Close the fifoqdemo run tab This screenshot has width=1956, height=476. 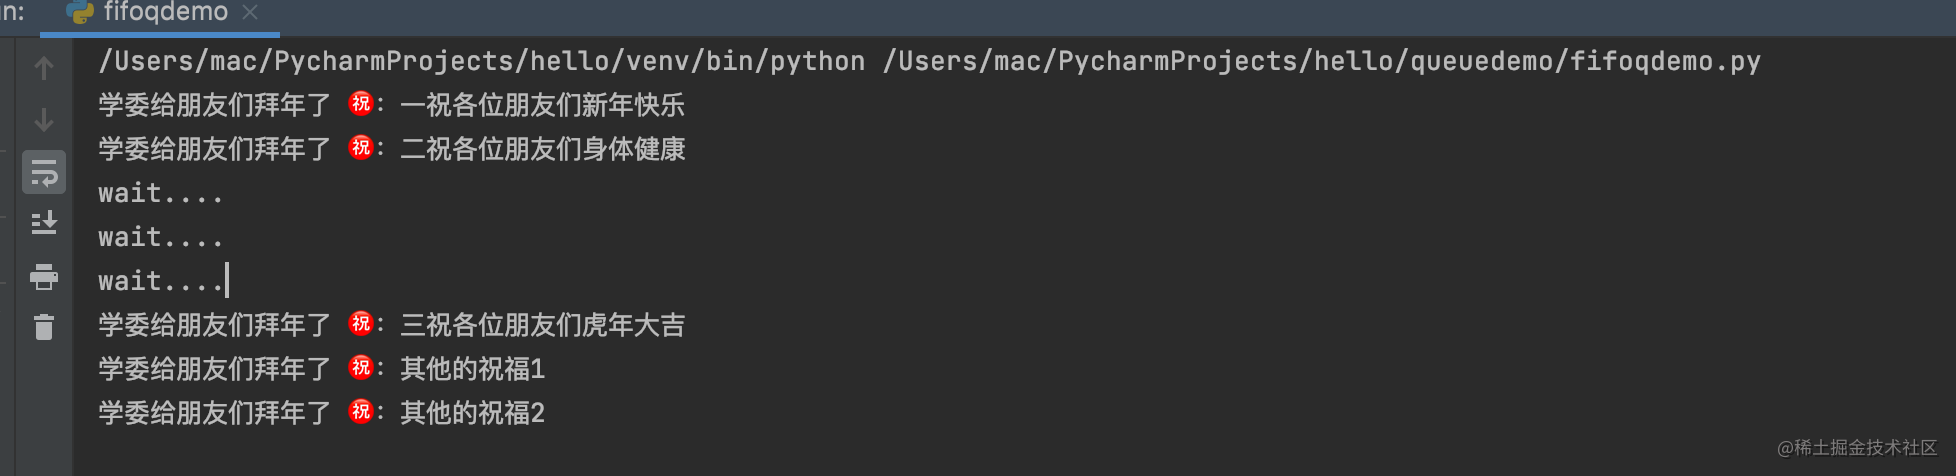point(250,12)
